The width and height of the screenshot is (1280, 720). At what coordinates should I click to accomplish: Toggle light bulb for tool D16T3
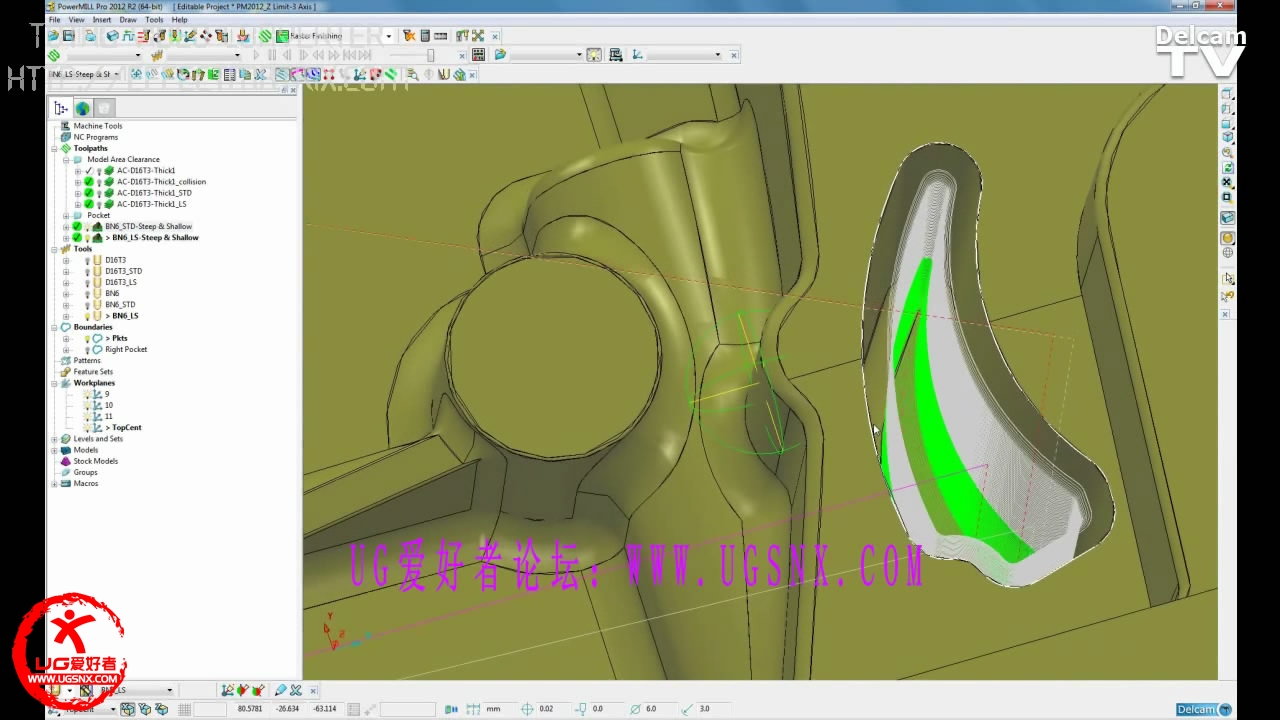pos(87,260)
